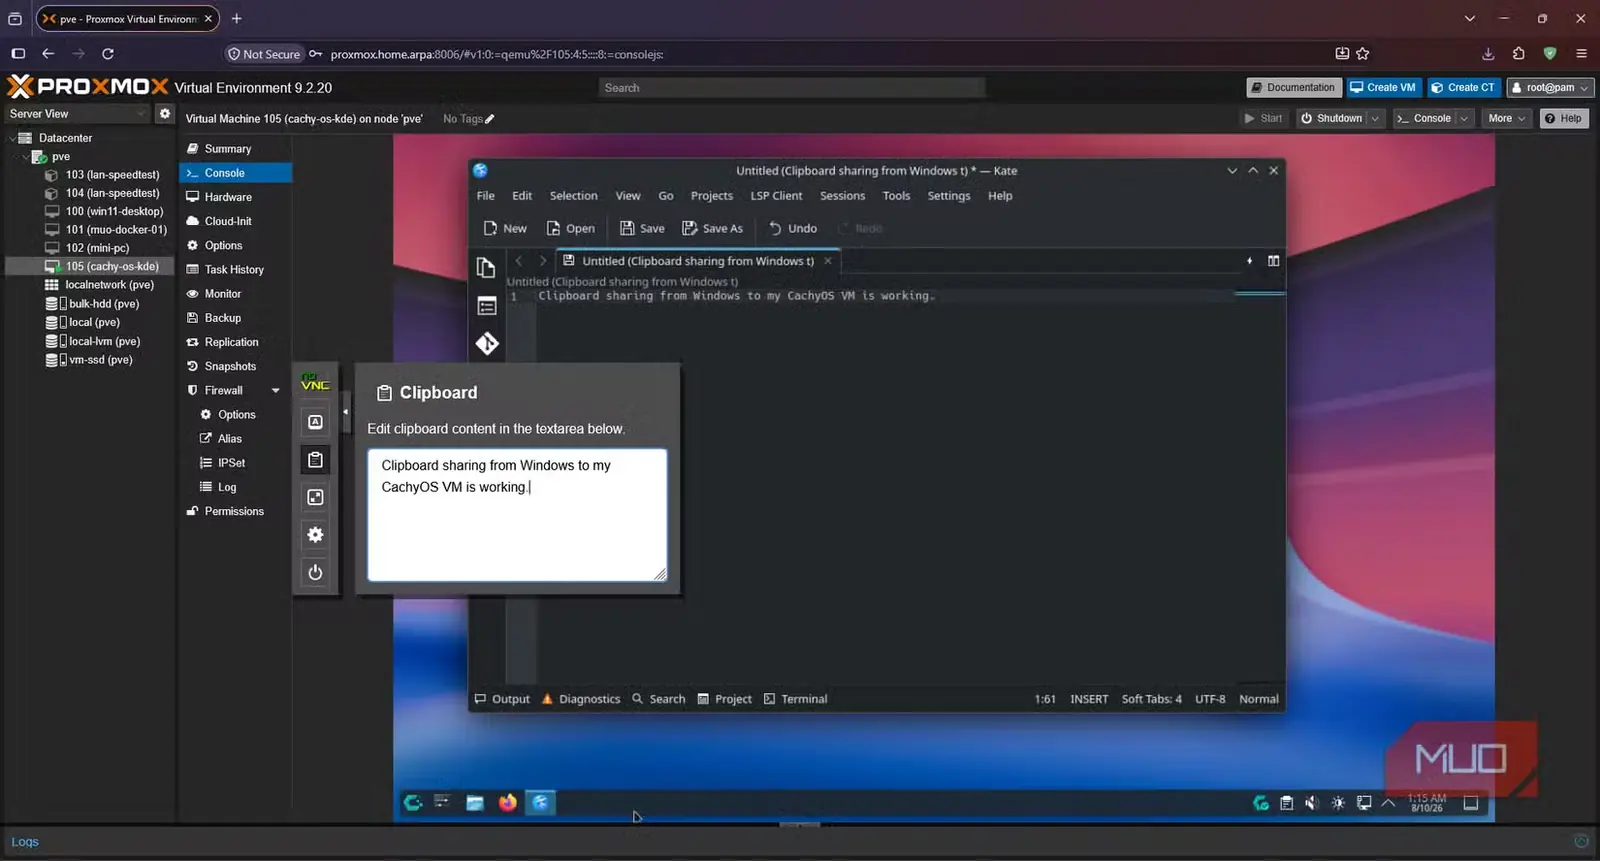Click noVNC power disconnect icon
The image size is (1600, 861).
(315, 572)
